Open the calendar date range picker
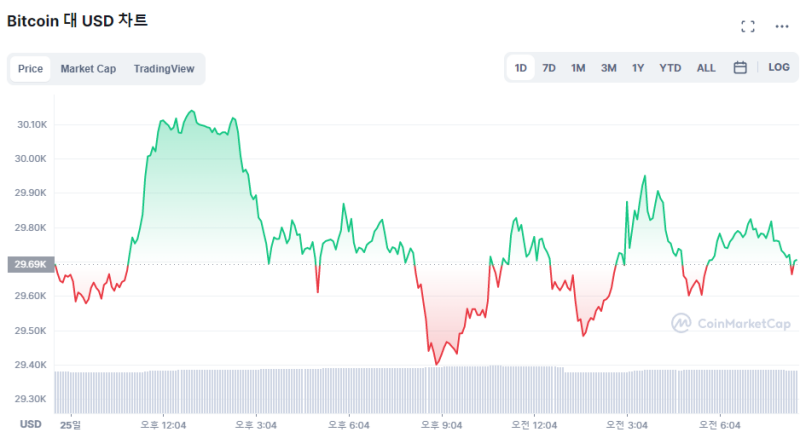 tap(740, 68)
